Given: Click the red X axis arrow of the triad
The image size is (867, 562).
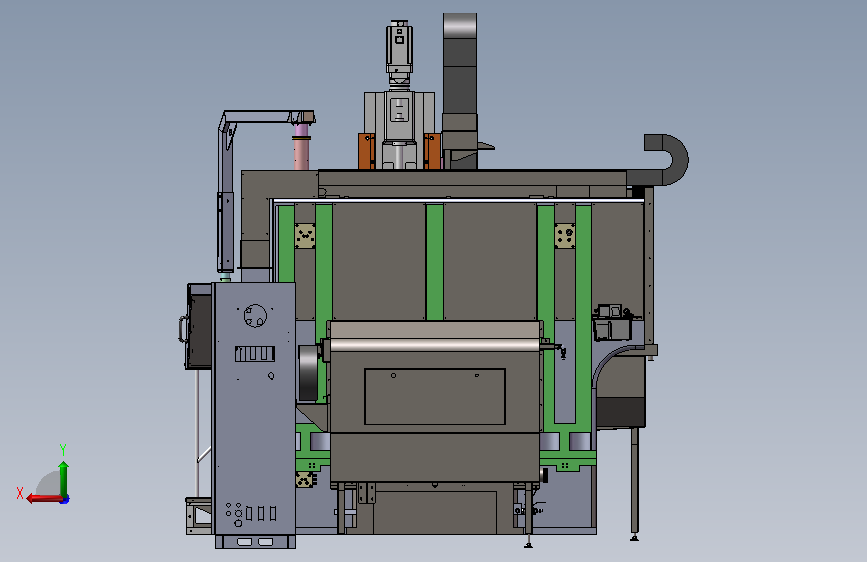Looking at the screenshot, I should [44, 499].
